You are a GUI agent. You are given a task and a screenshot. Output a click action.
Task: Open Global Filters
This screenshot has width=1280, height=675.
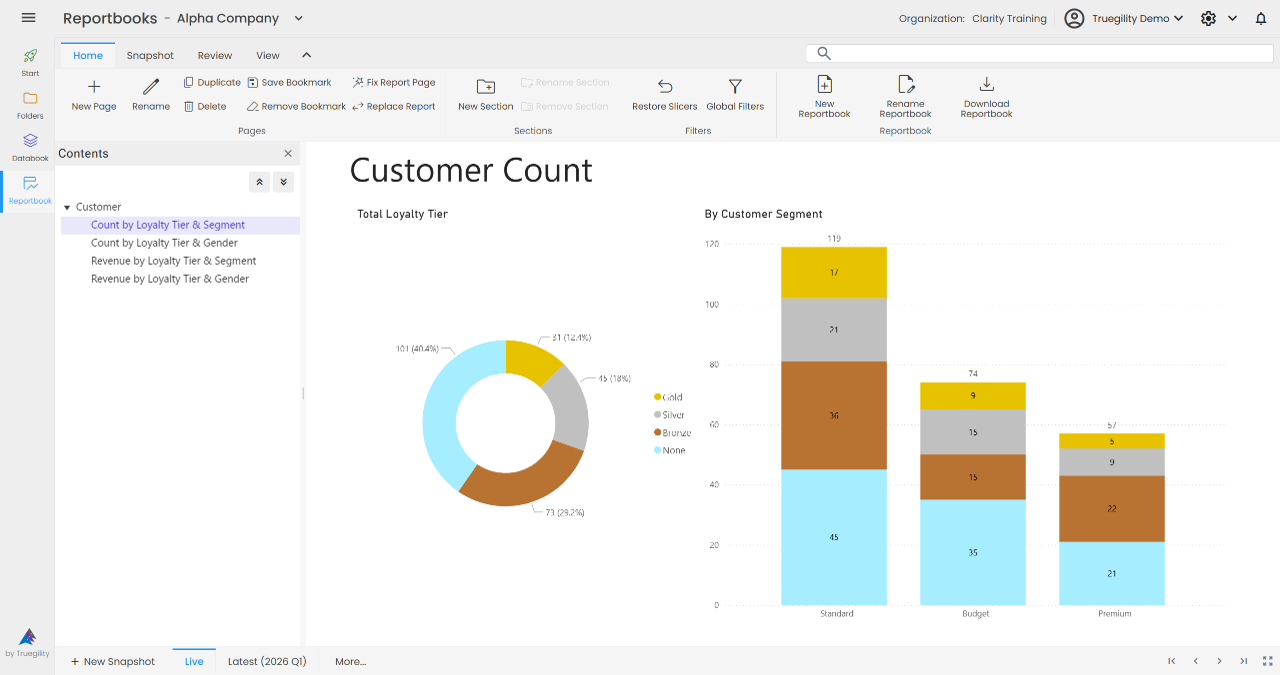(x=735, y=95)
